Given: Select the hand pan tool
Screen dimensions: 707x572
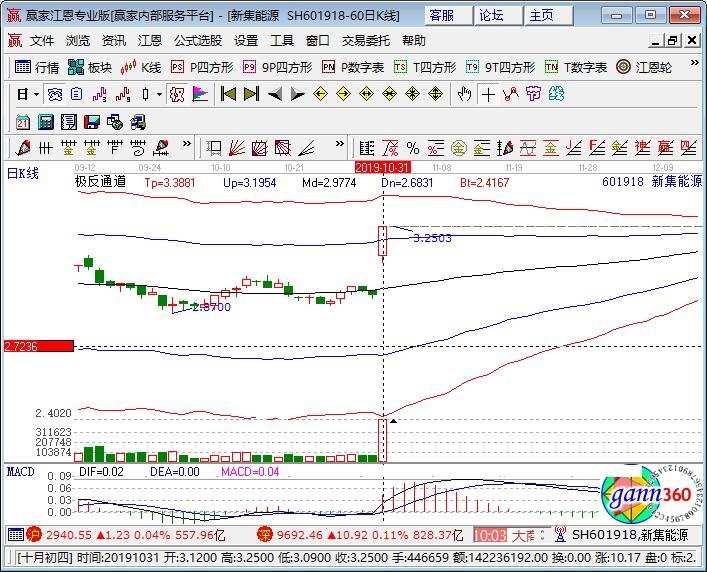Looking at the screenshot, I should coord(464,94).
